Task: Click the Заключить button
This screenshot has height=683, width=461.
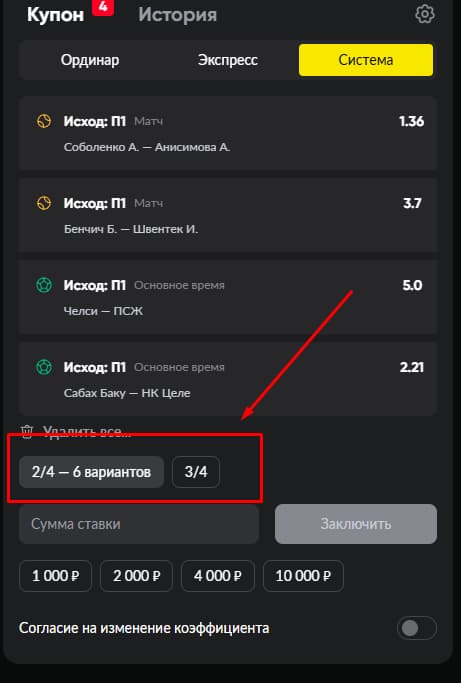Action: point(356,524)
